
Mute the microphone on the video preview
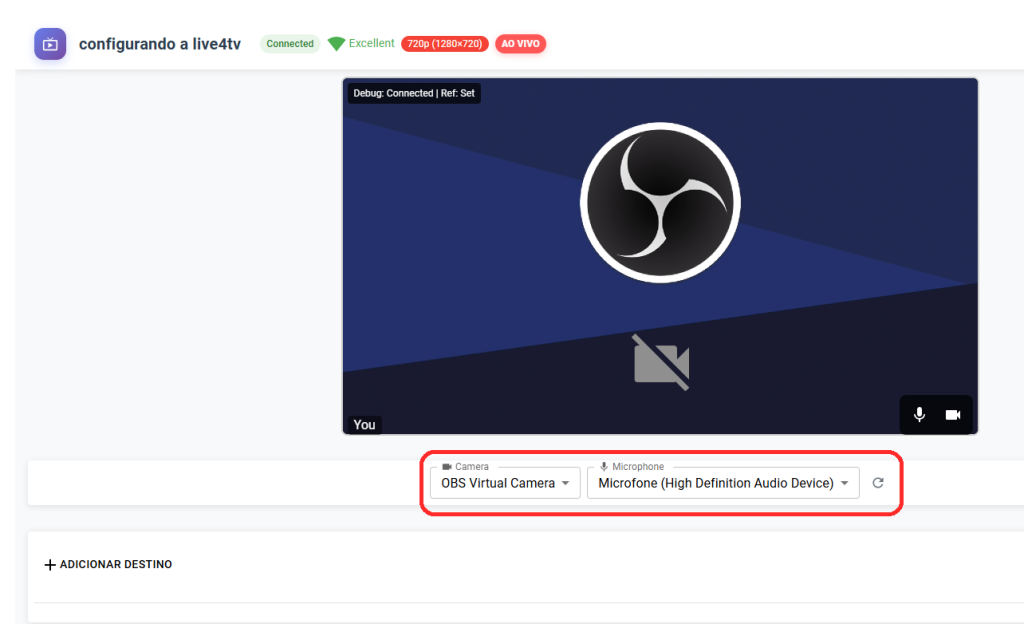tap(919, 414)
